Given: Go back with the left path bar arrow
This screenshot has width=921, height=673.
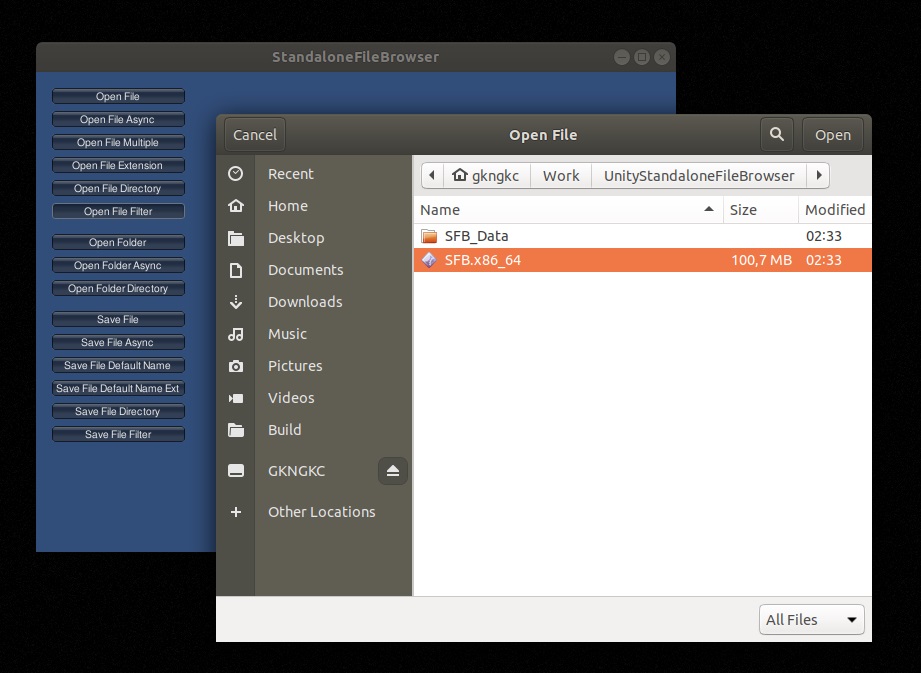Looking at the screenshot, I should point(432,175).
